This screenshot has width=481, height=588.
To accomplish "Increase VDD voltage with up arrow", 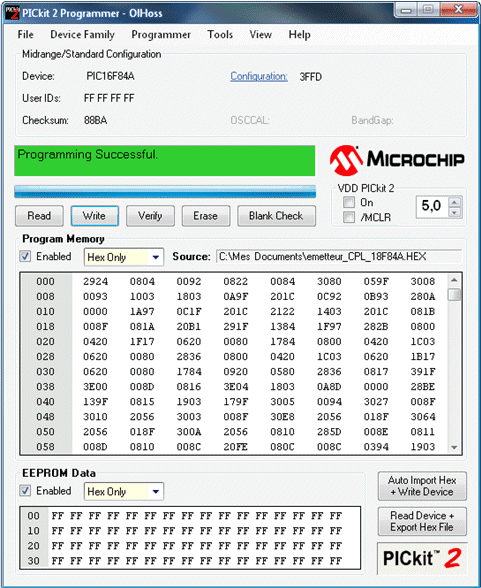I will pyautogui.click(x=455, y=202).
